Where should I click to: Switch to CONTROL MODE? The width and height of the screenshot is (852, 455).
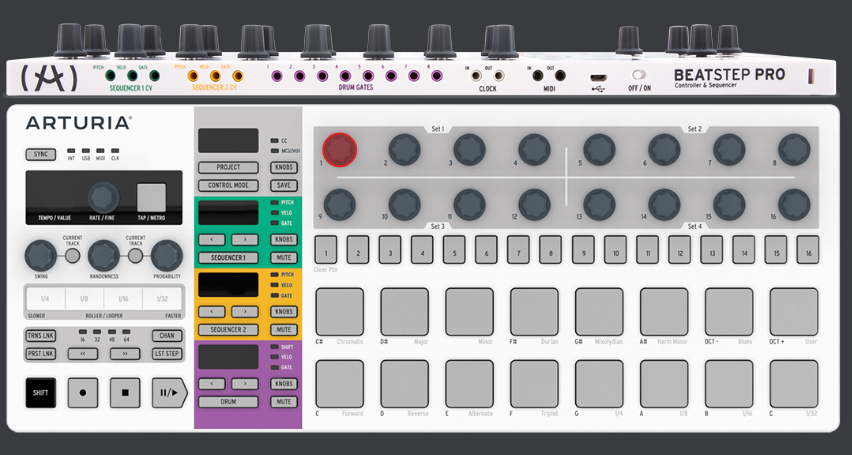[x=228, y=185]
